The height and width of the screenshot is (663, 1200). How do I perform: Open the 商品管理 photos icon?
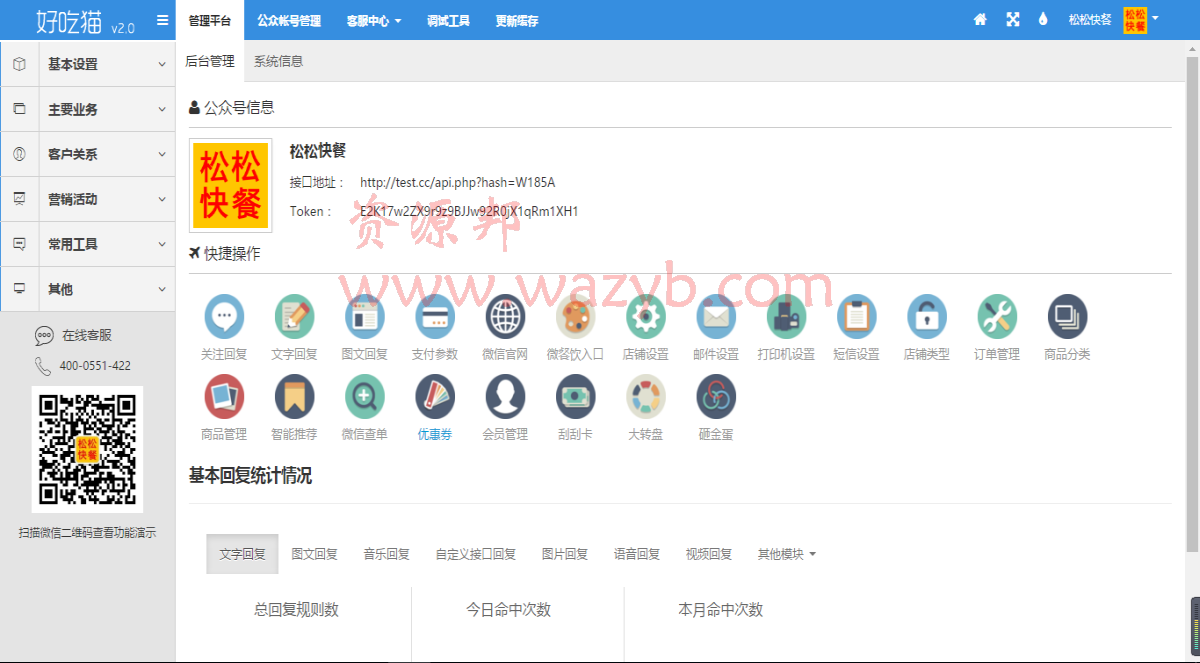tap(224, 396)
